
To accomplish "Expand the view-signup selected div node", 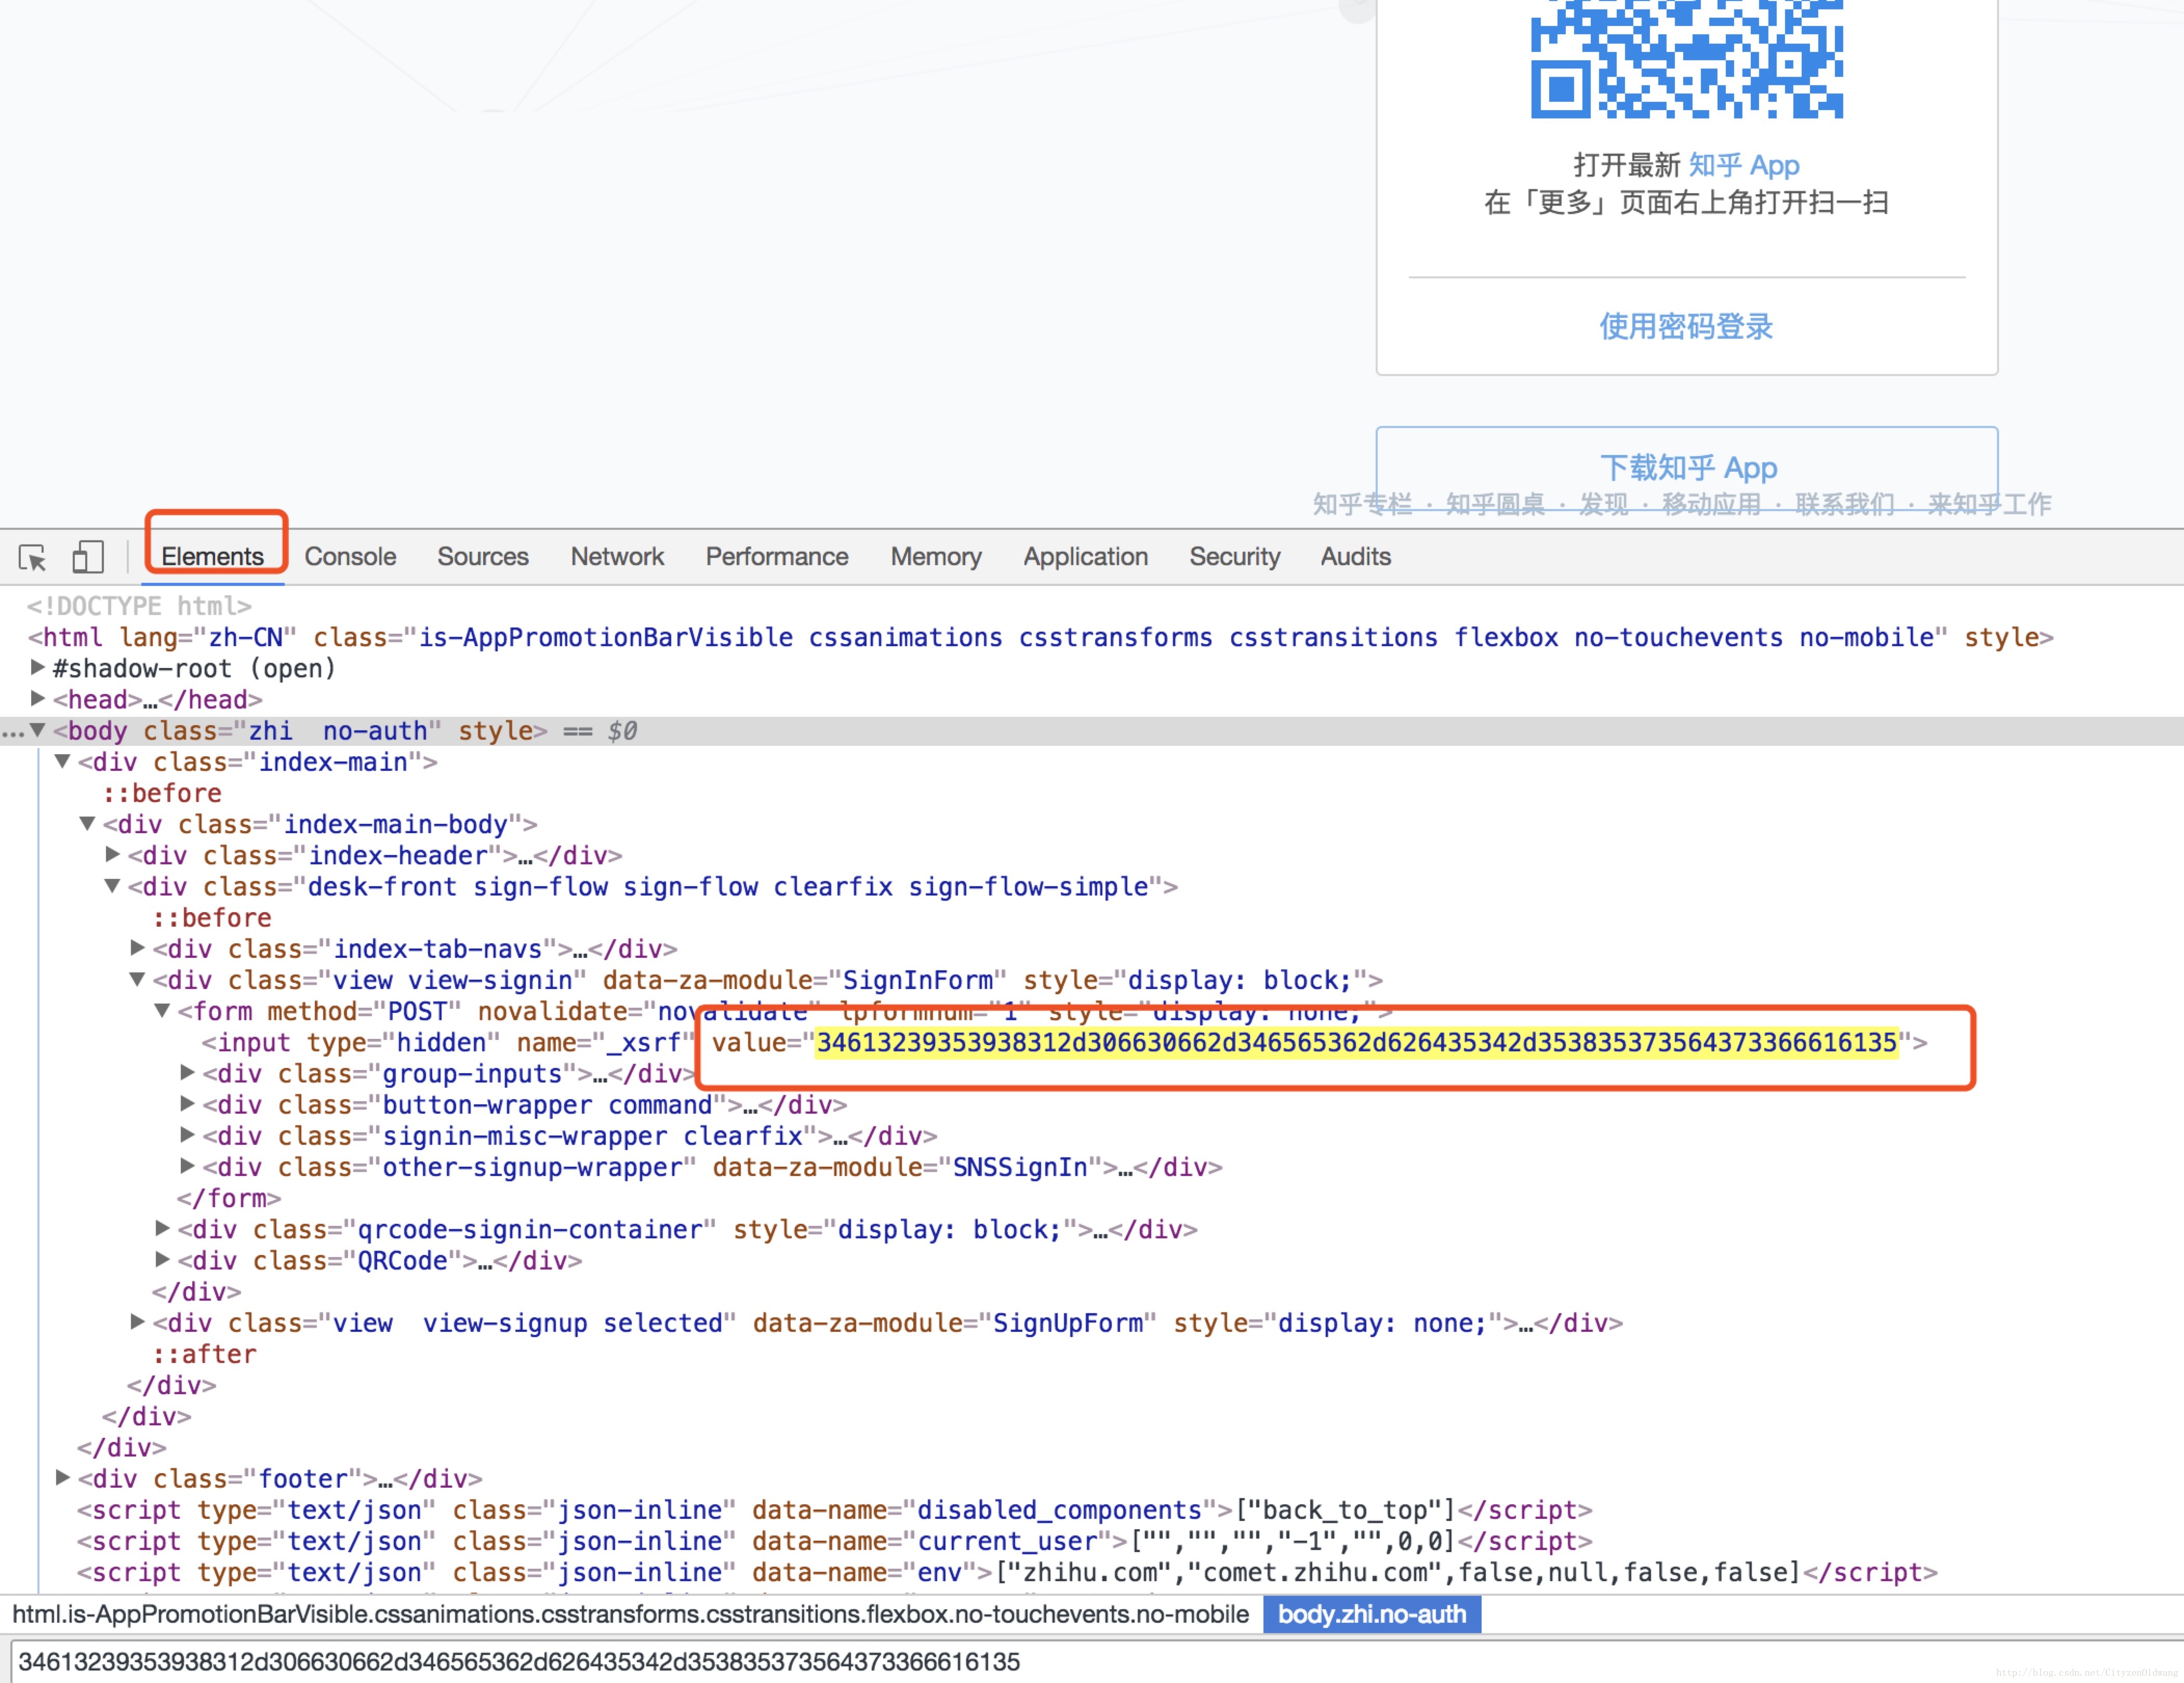I will click(137, 1322).
